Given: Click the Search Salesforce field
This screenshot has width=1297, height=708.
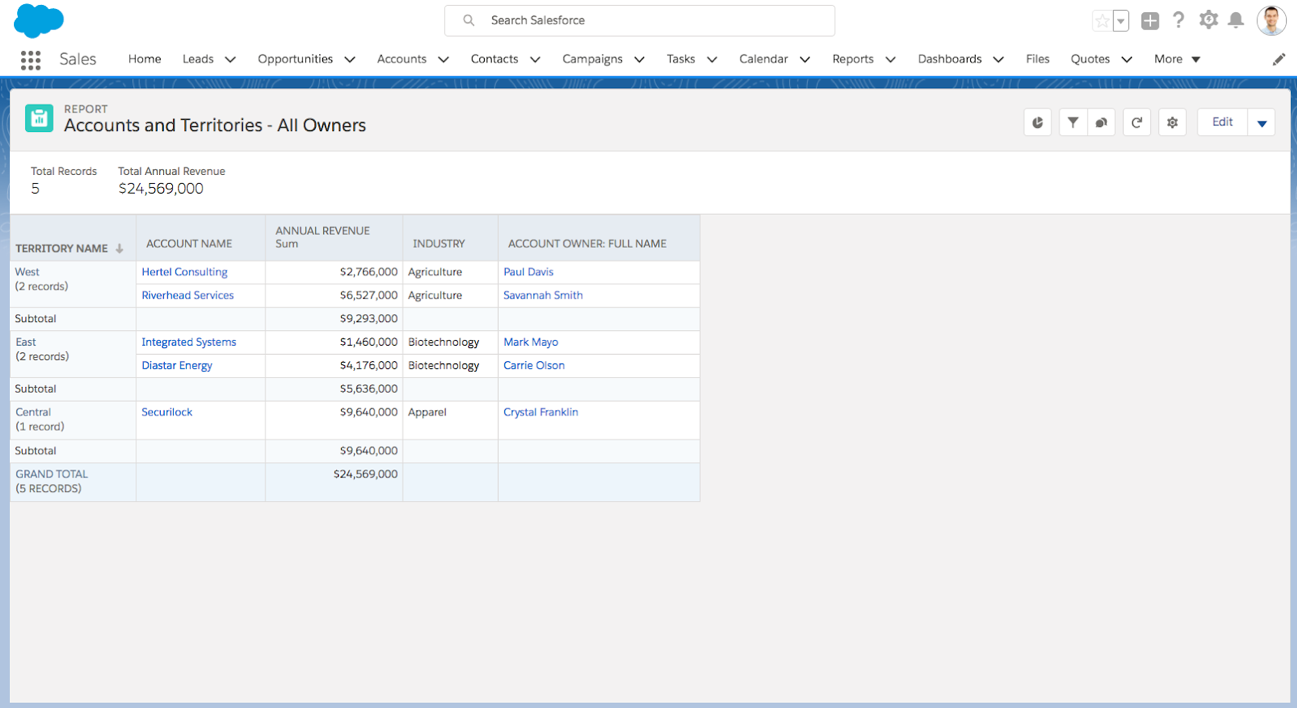Looking at the screenshot, I should tap(640, 20).
